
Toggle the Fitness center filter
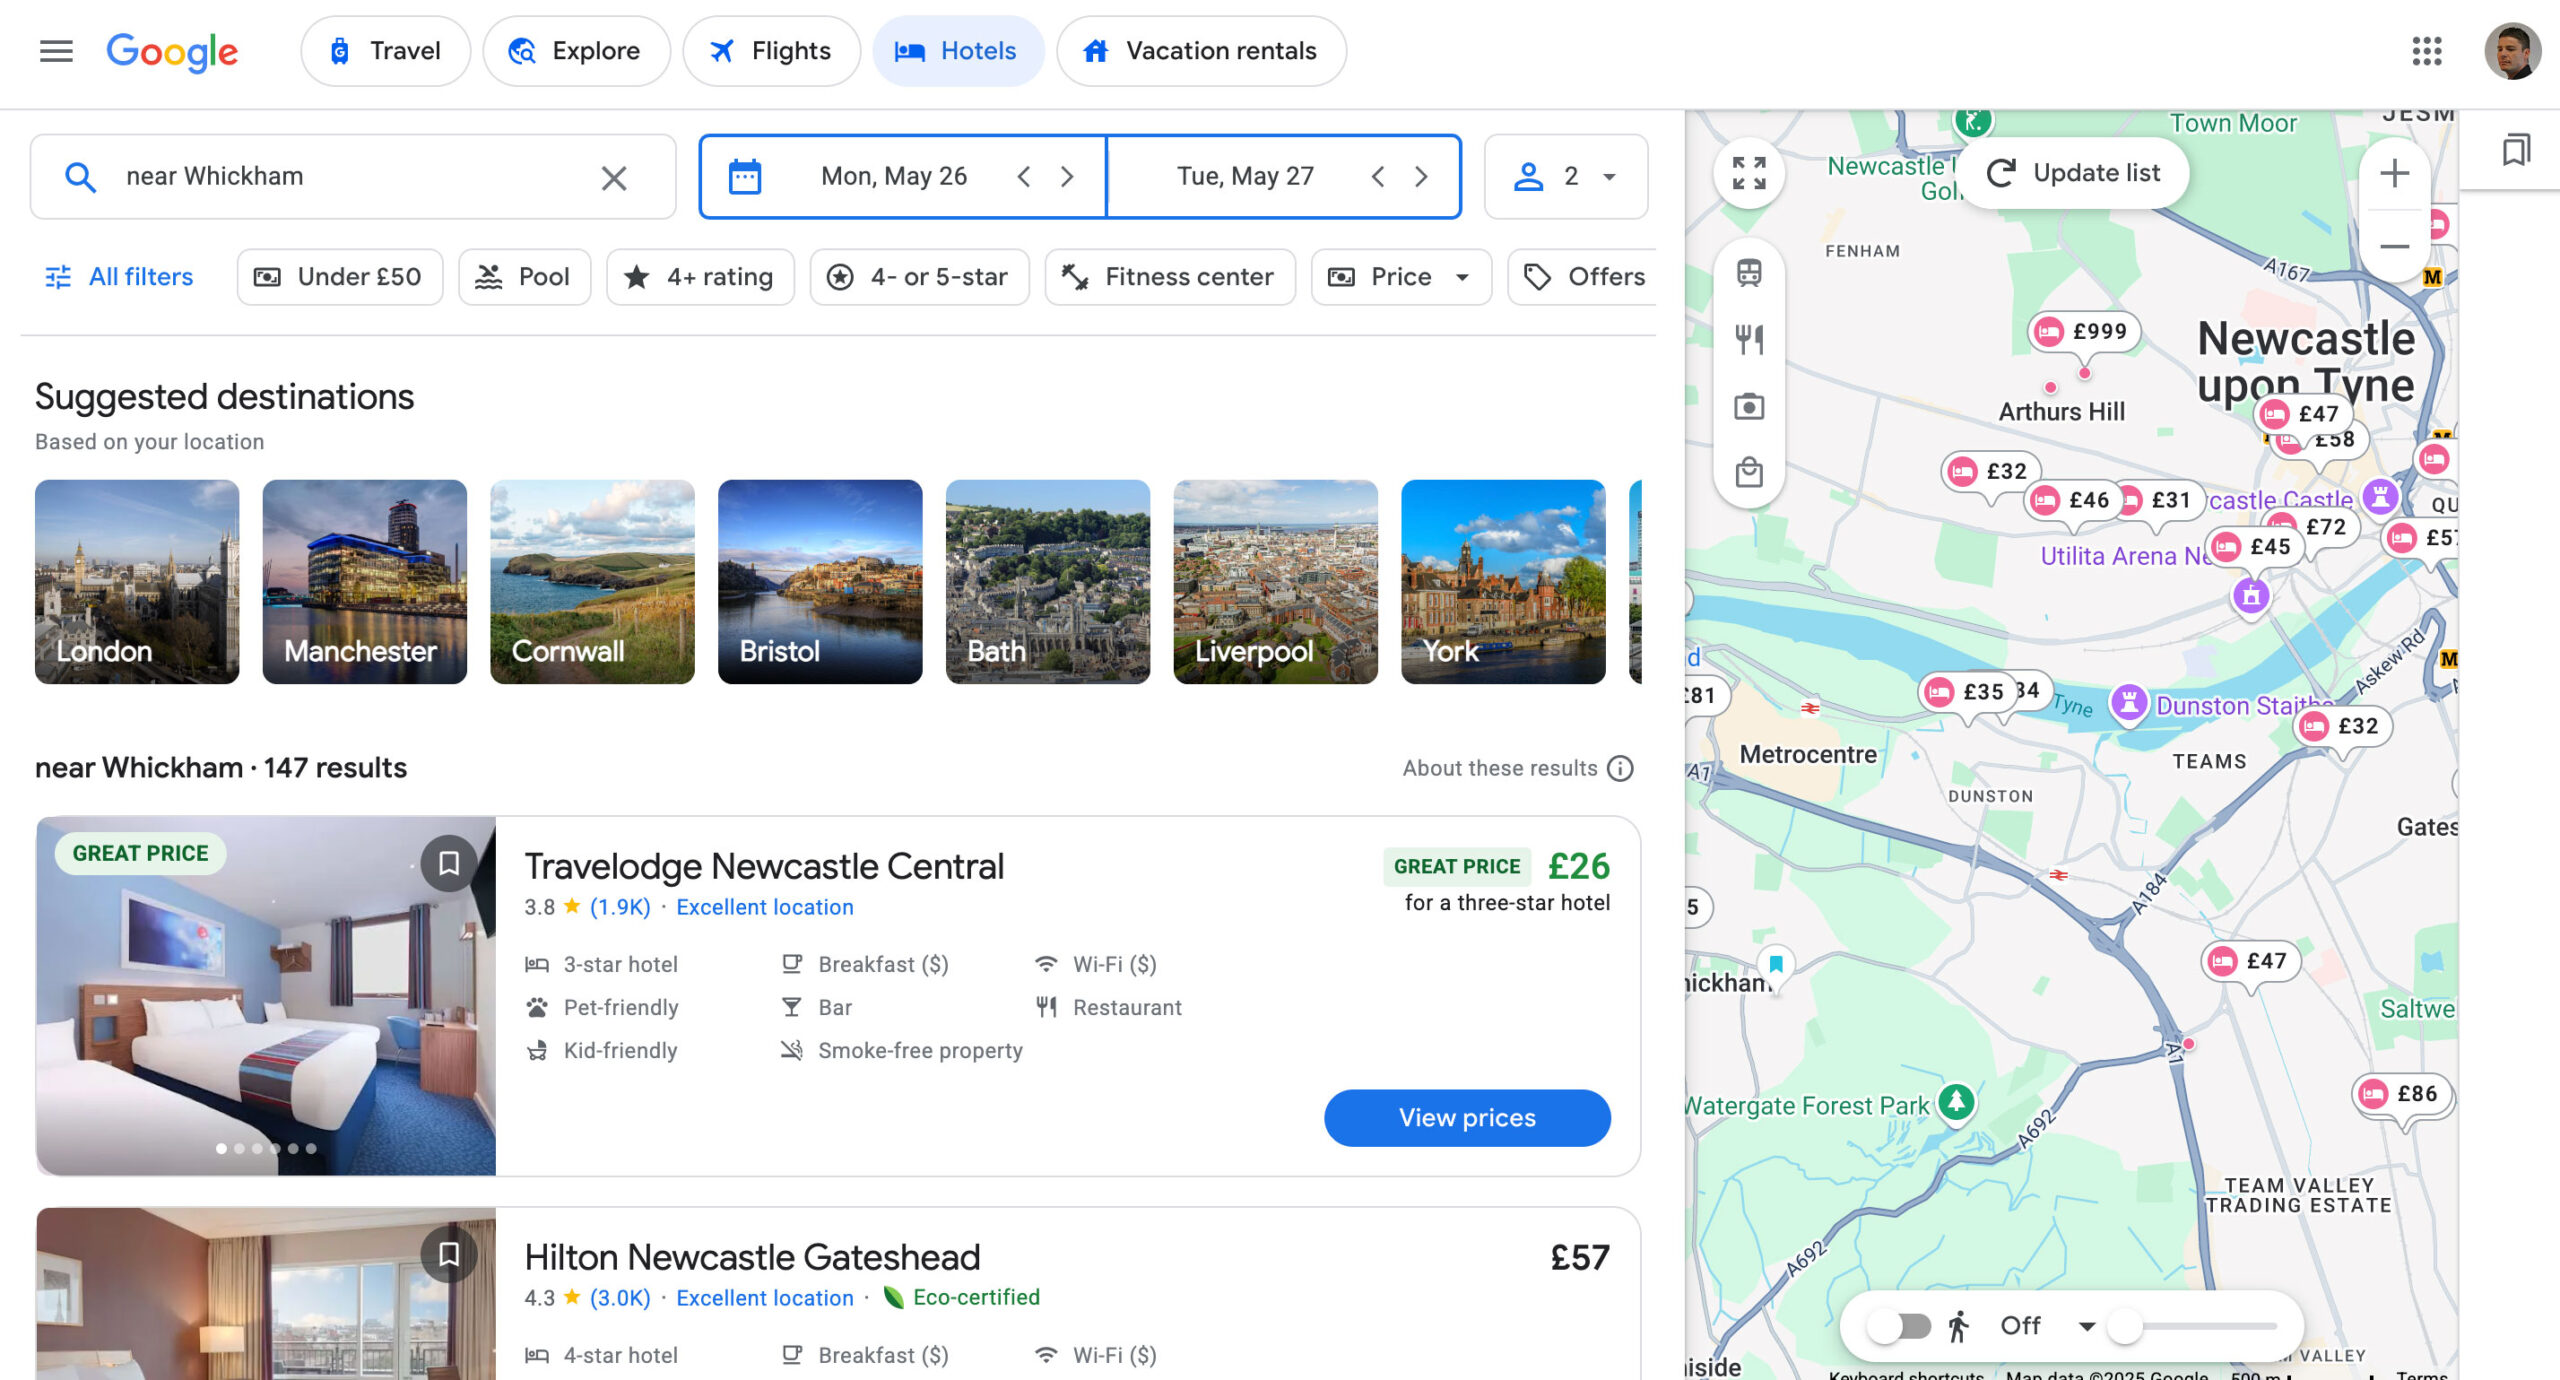[x=1170, y=277]
